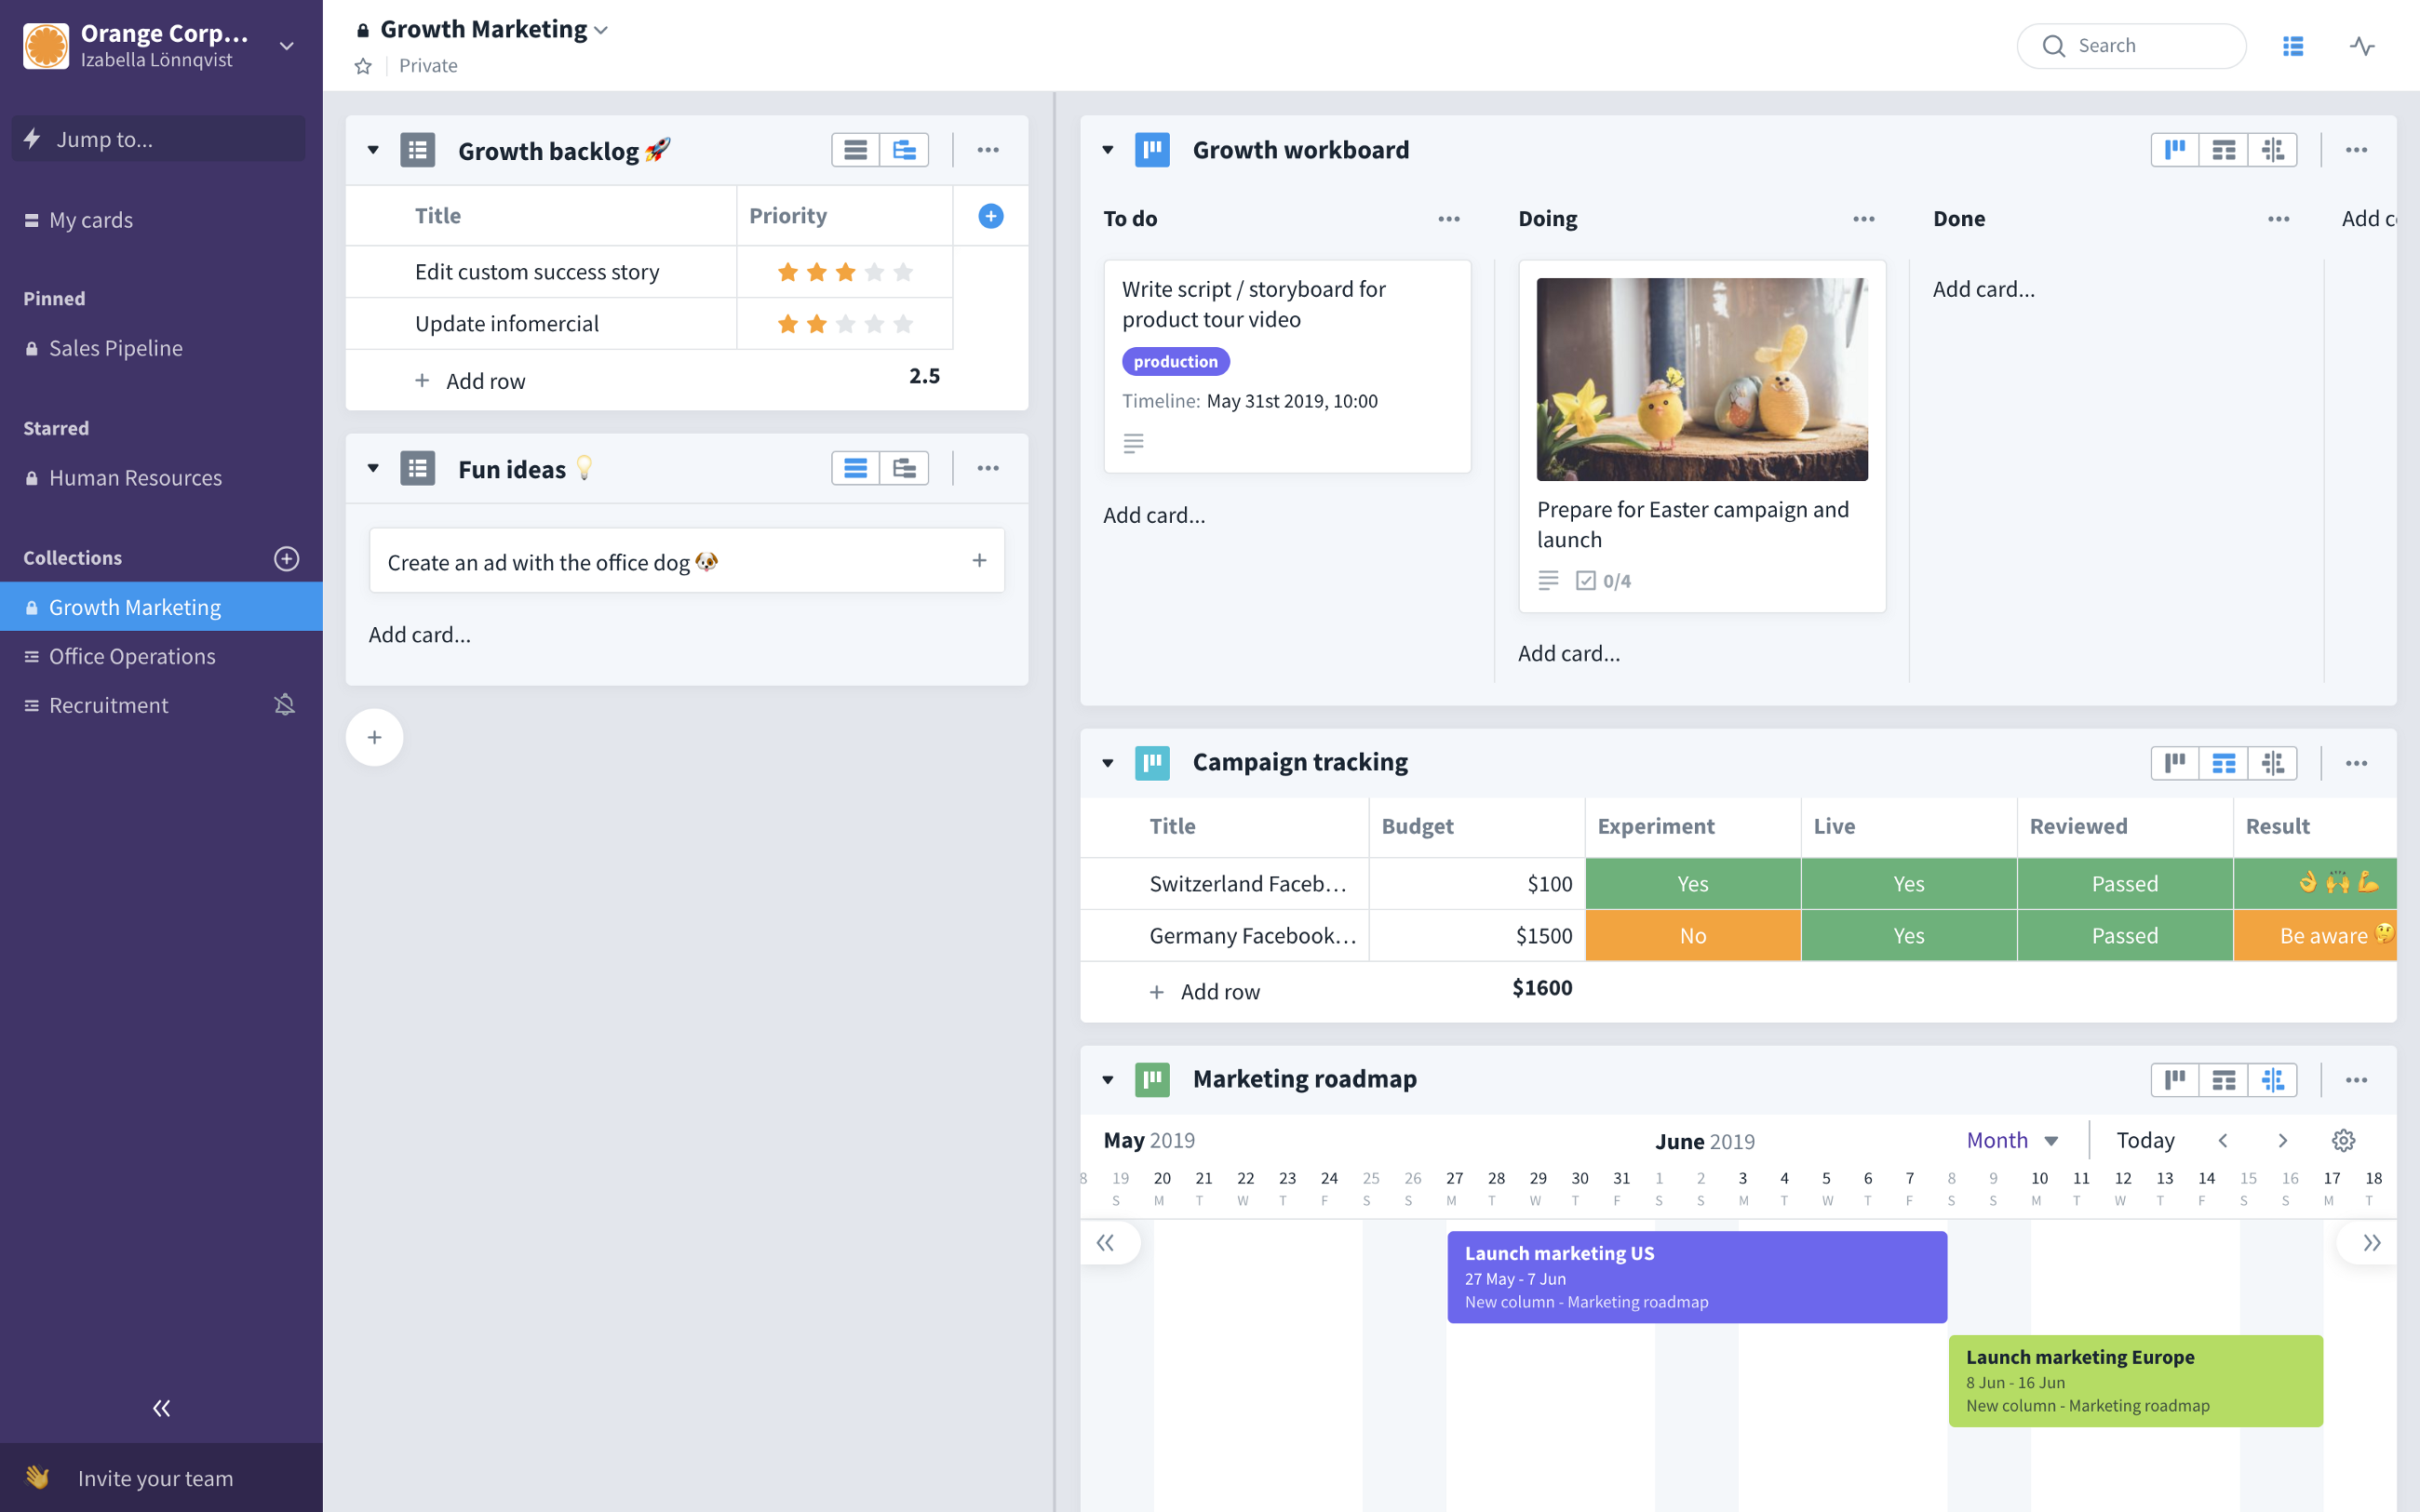2420x1512 pixels.
Task: Open the search field in the top bar
Action: pos(2131,45)
